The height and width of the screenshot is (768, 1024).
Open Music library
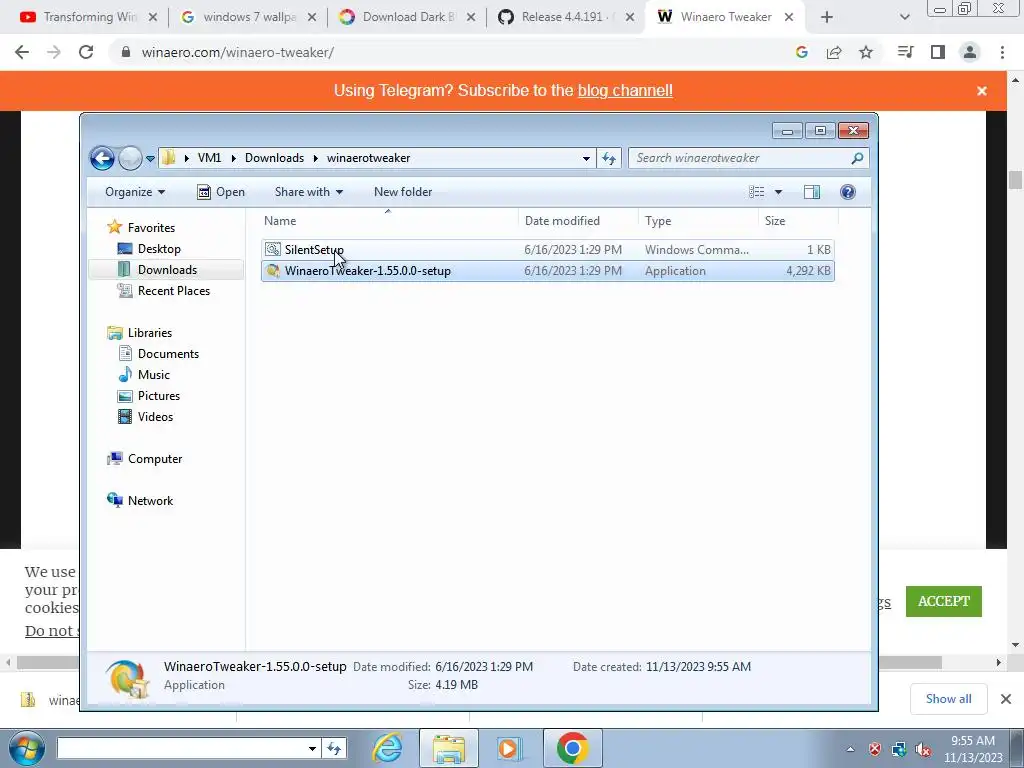pyautogui.click(x=153, y=375)
